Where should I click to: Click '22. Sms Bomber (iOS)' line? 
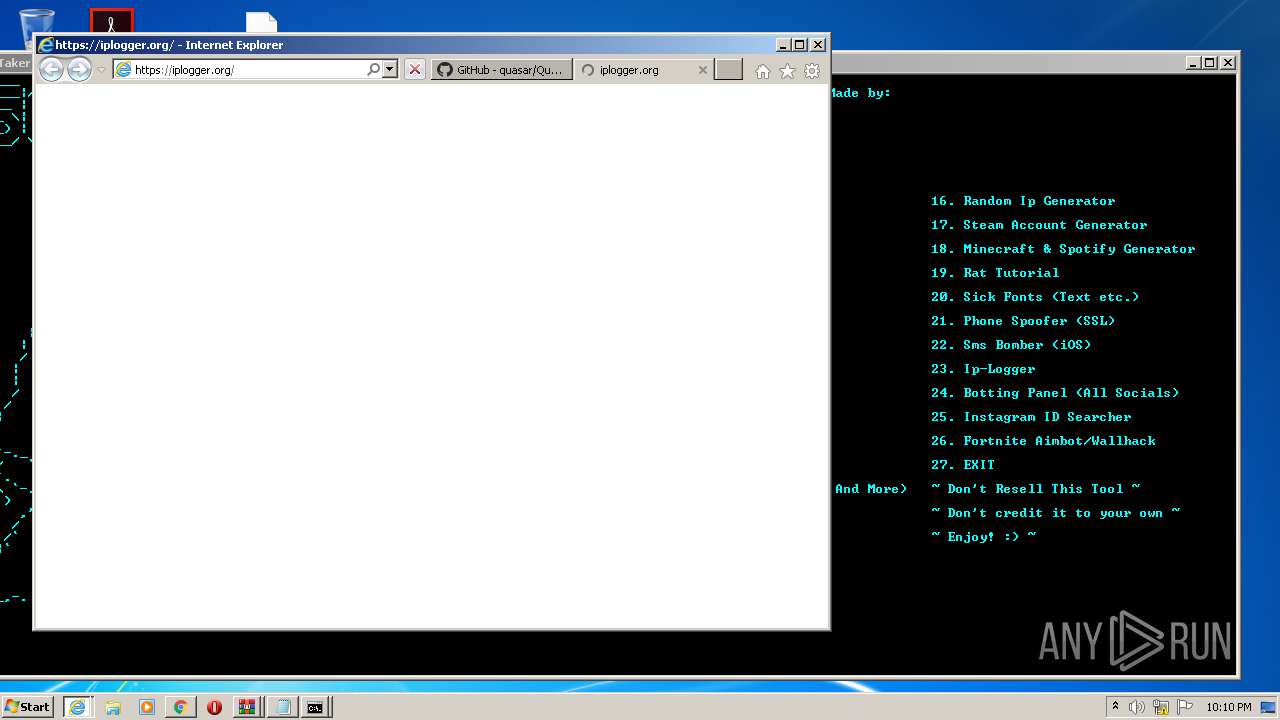[x=1011, y=345]
